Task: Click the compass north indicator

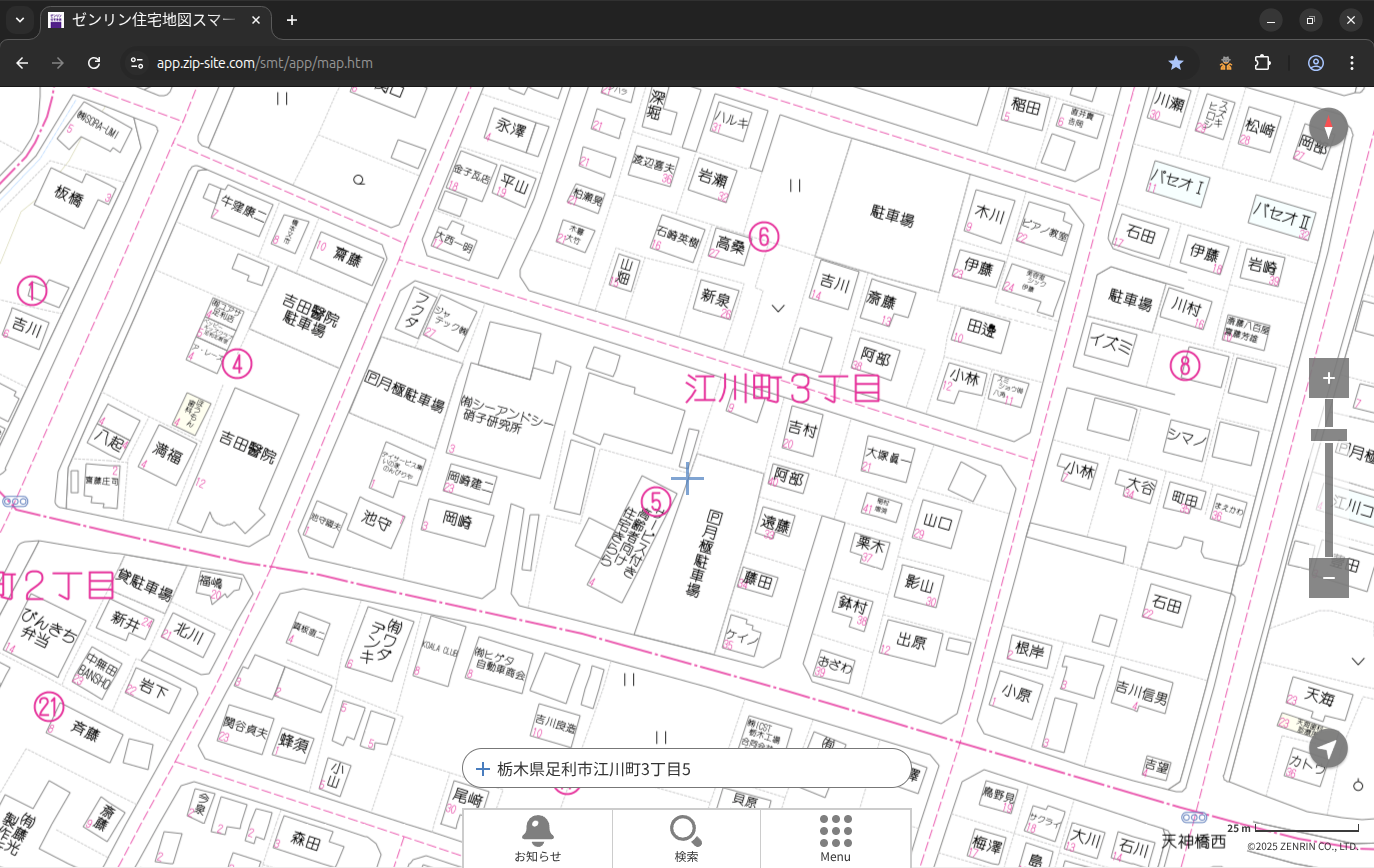Action: (x=1328, y=127)
